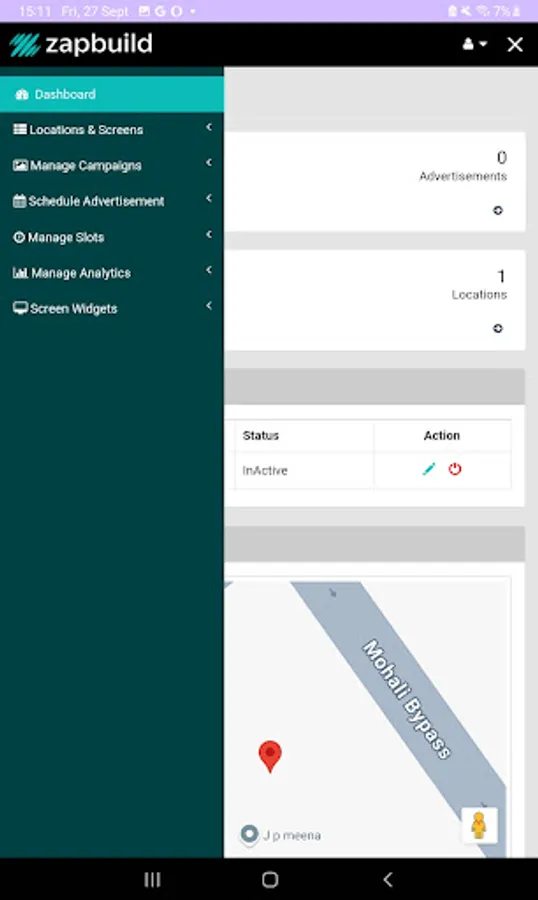The height and width of the screenshot is (900, 538).
Task: Open the Dashboard menu item
Action: [x=112, y=94]
